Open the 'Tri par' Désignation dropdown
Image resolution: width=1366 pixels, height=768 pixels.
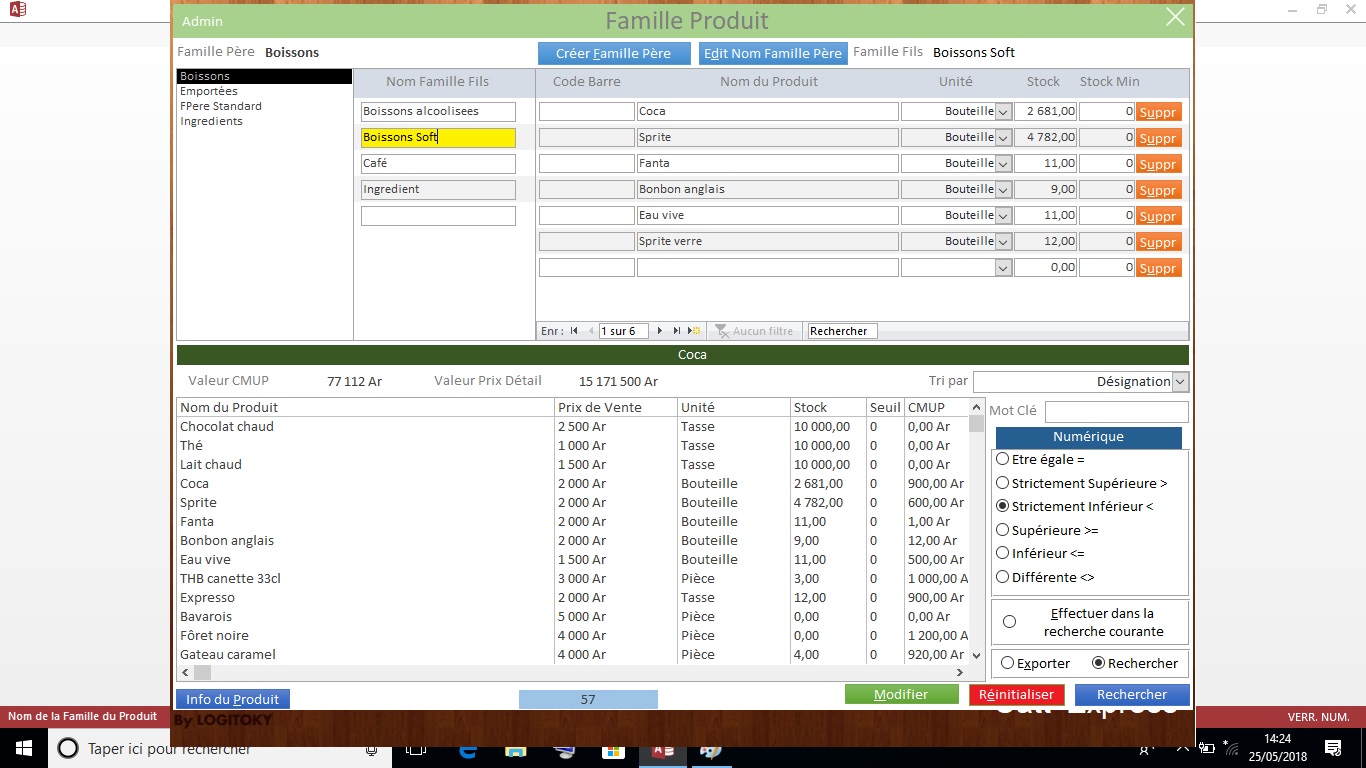click(1180, 382)
